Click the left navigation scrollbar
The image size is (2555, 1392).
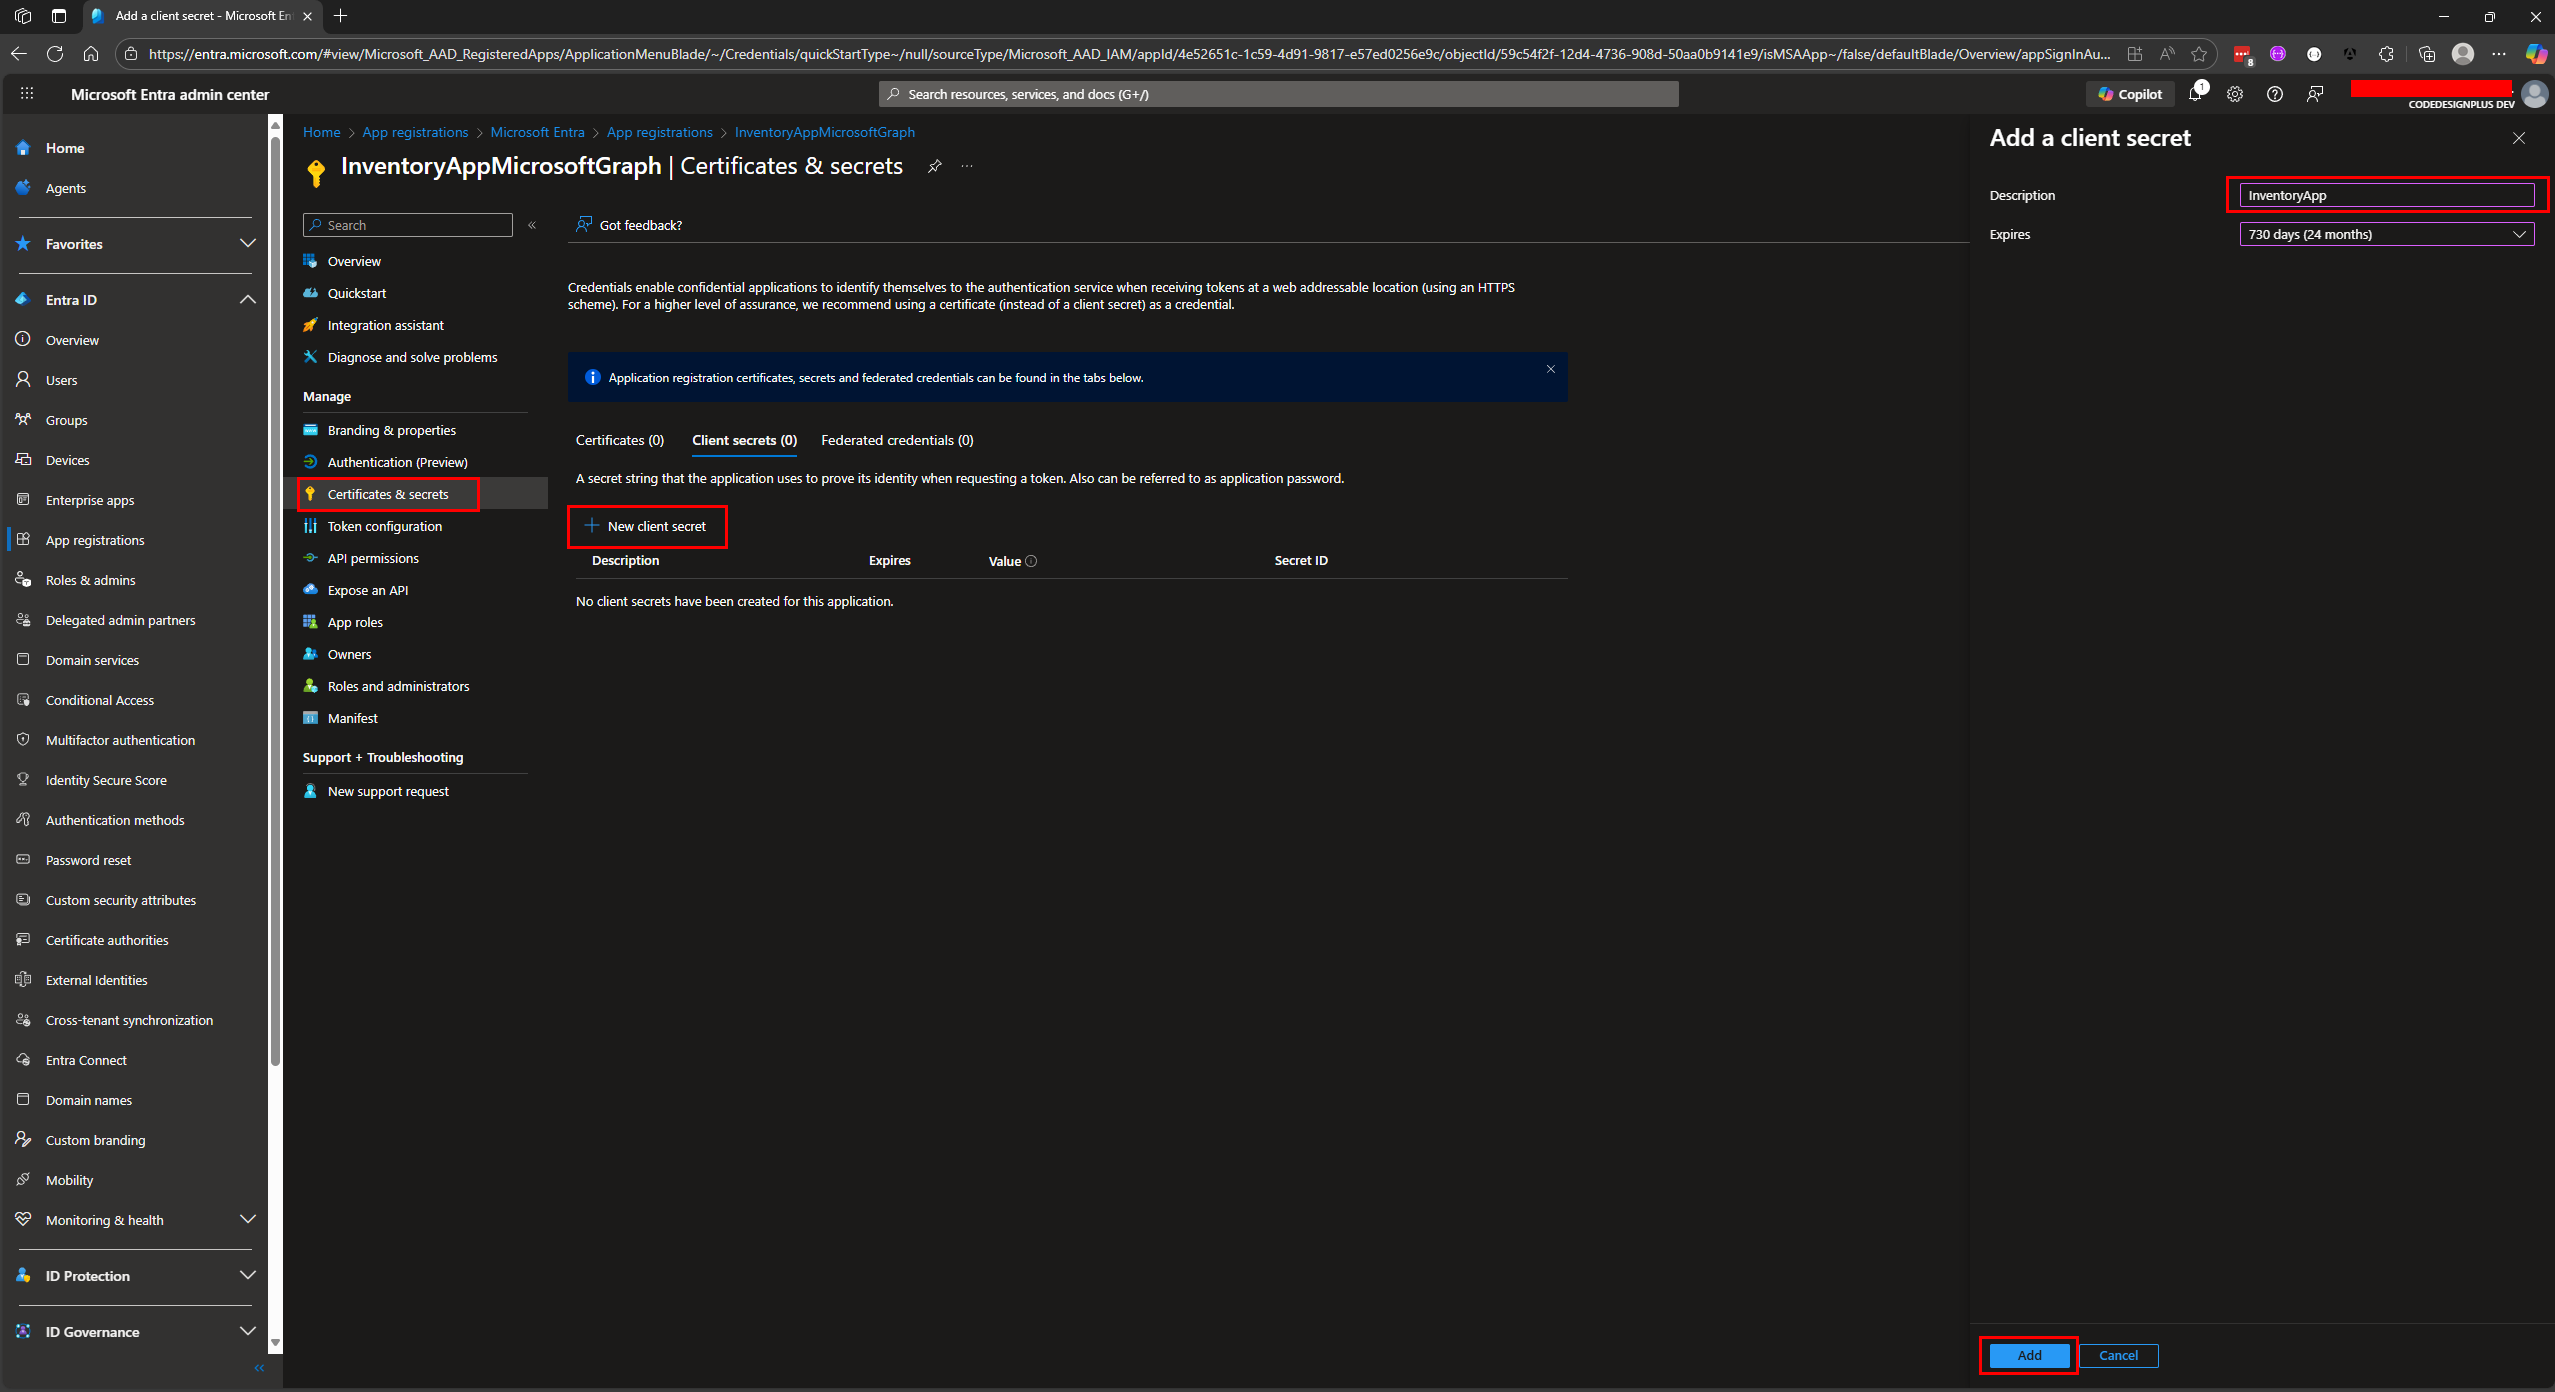pyautogui.click(x=276, y=600)
